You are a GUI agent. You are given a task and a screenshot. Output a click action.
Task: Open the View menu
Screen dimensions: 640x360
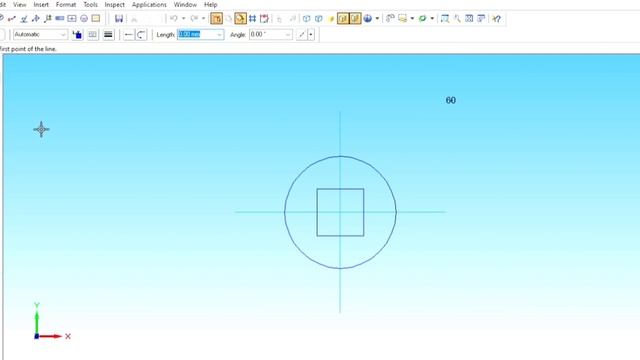pos(20,5)
